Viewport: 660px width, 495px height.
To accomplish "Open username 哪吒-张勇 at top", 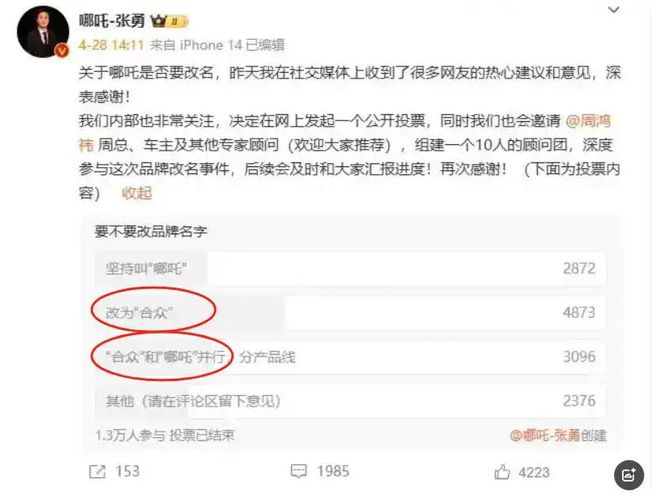I will 112,21.
